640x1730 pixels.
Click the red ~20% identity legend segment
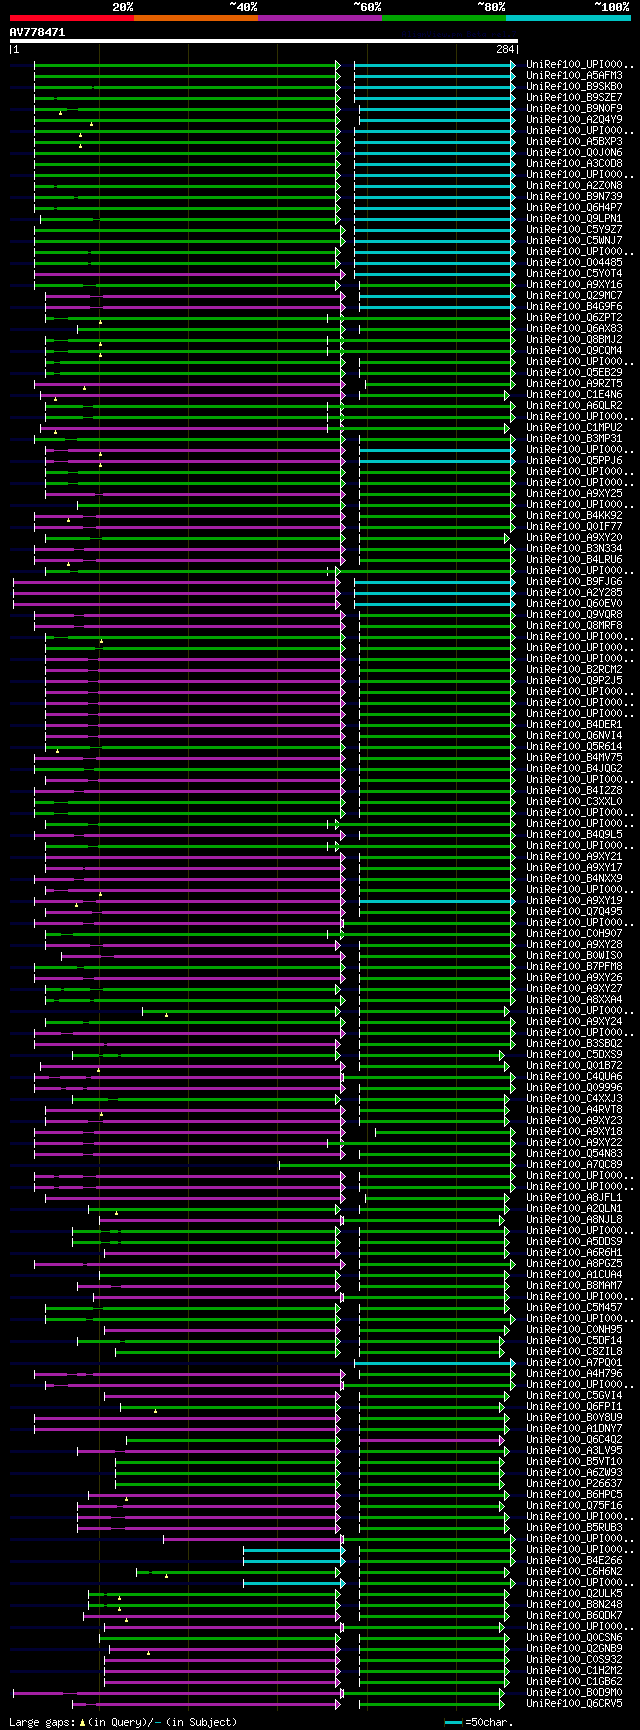71,18
